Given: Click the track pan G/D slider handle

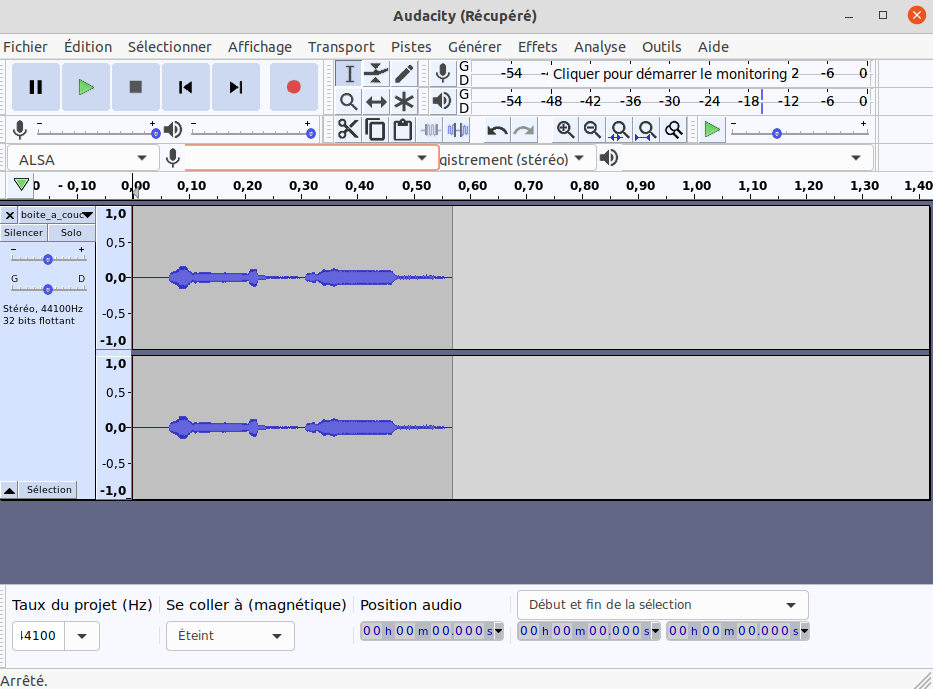Looking at the screenshot, I should 48,289.
